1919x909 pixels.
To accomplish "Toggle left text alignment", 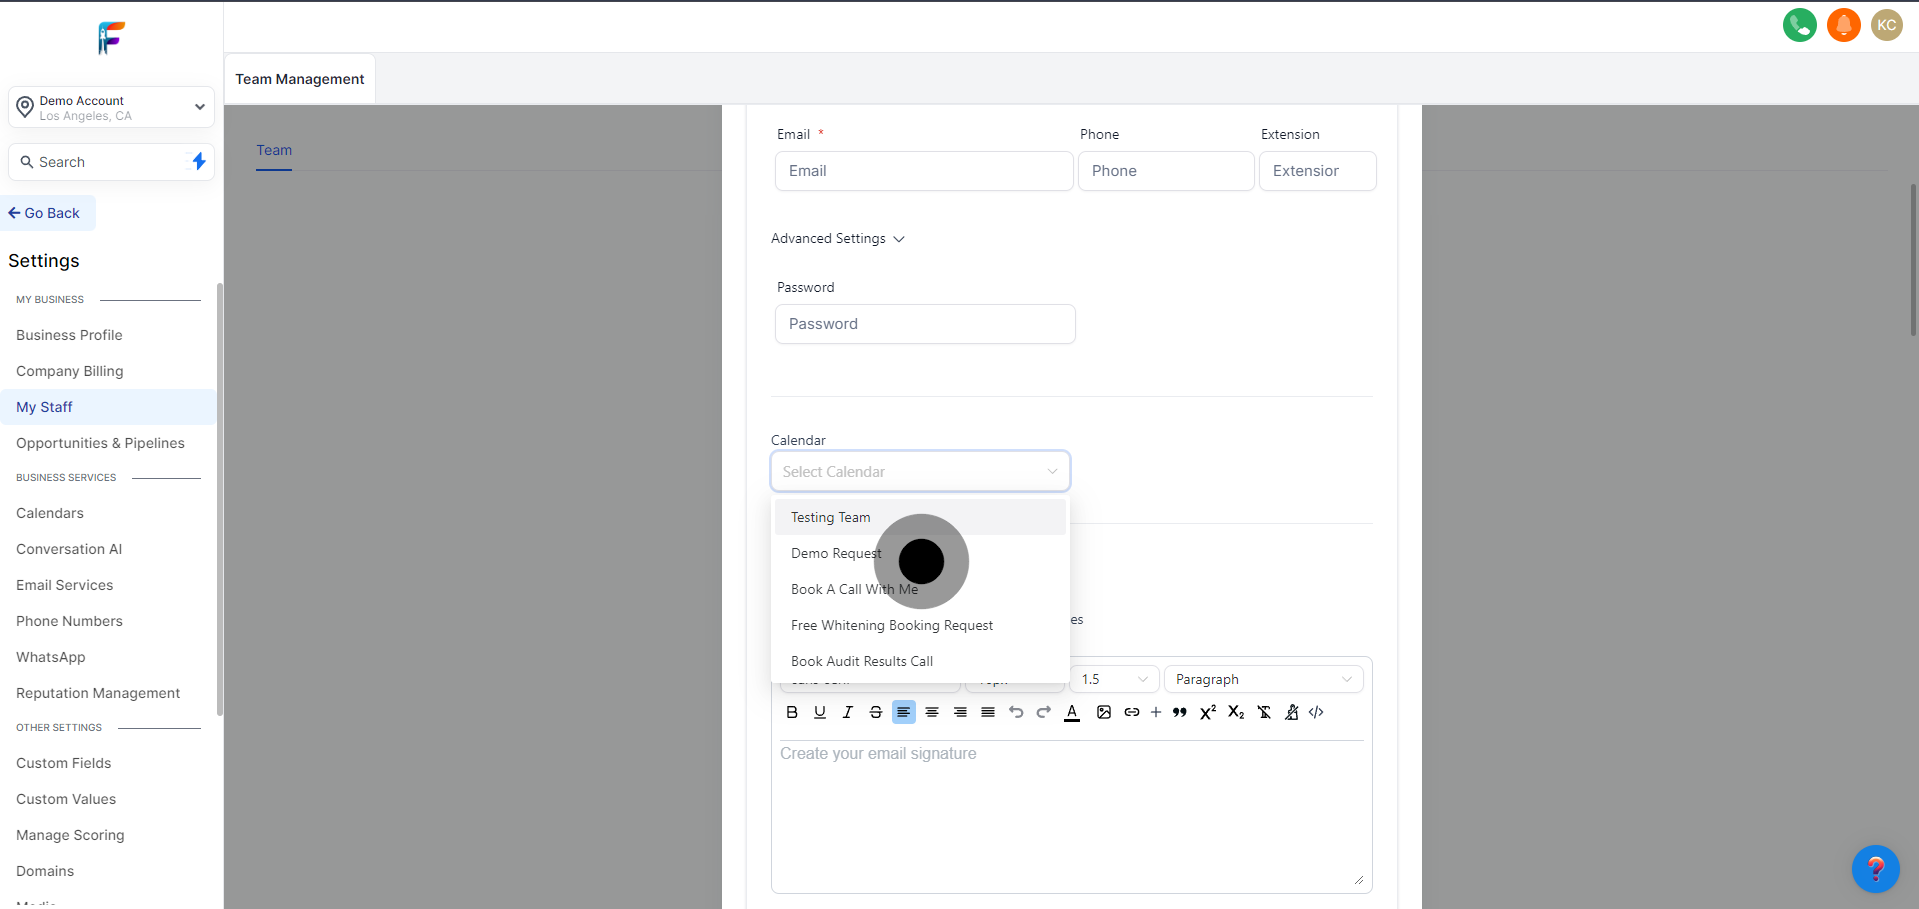I will pos(904,712).
